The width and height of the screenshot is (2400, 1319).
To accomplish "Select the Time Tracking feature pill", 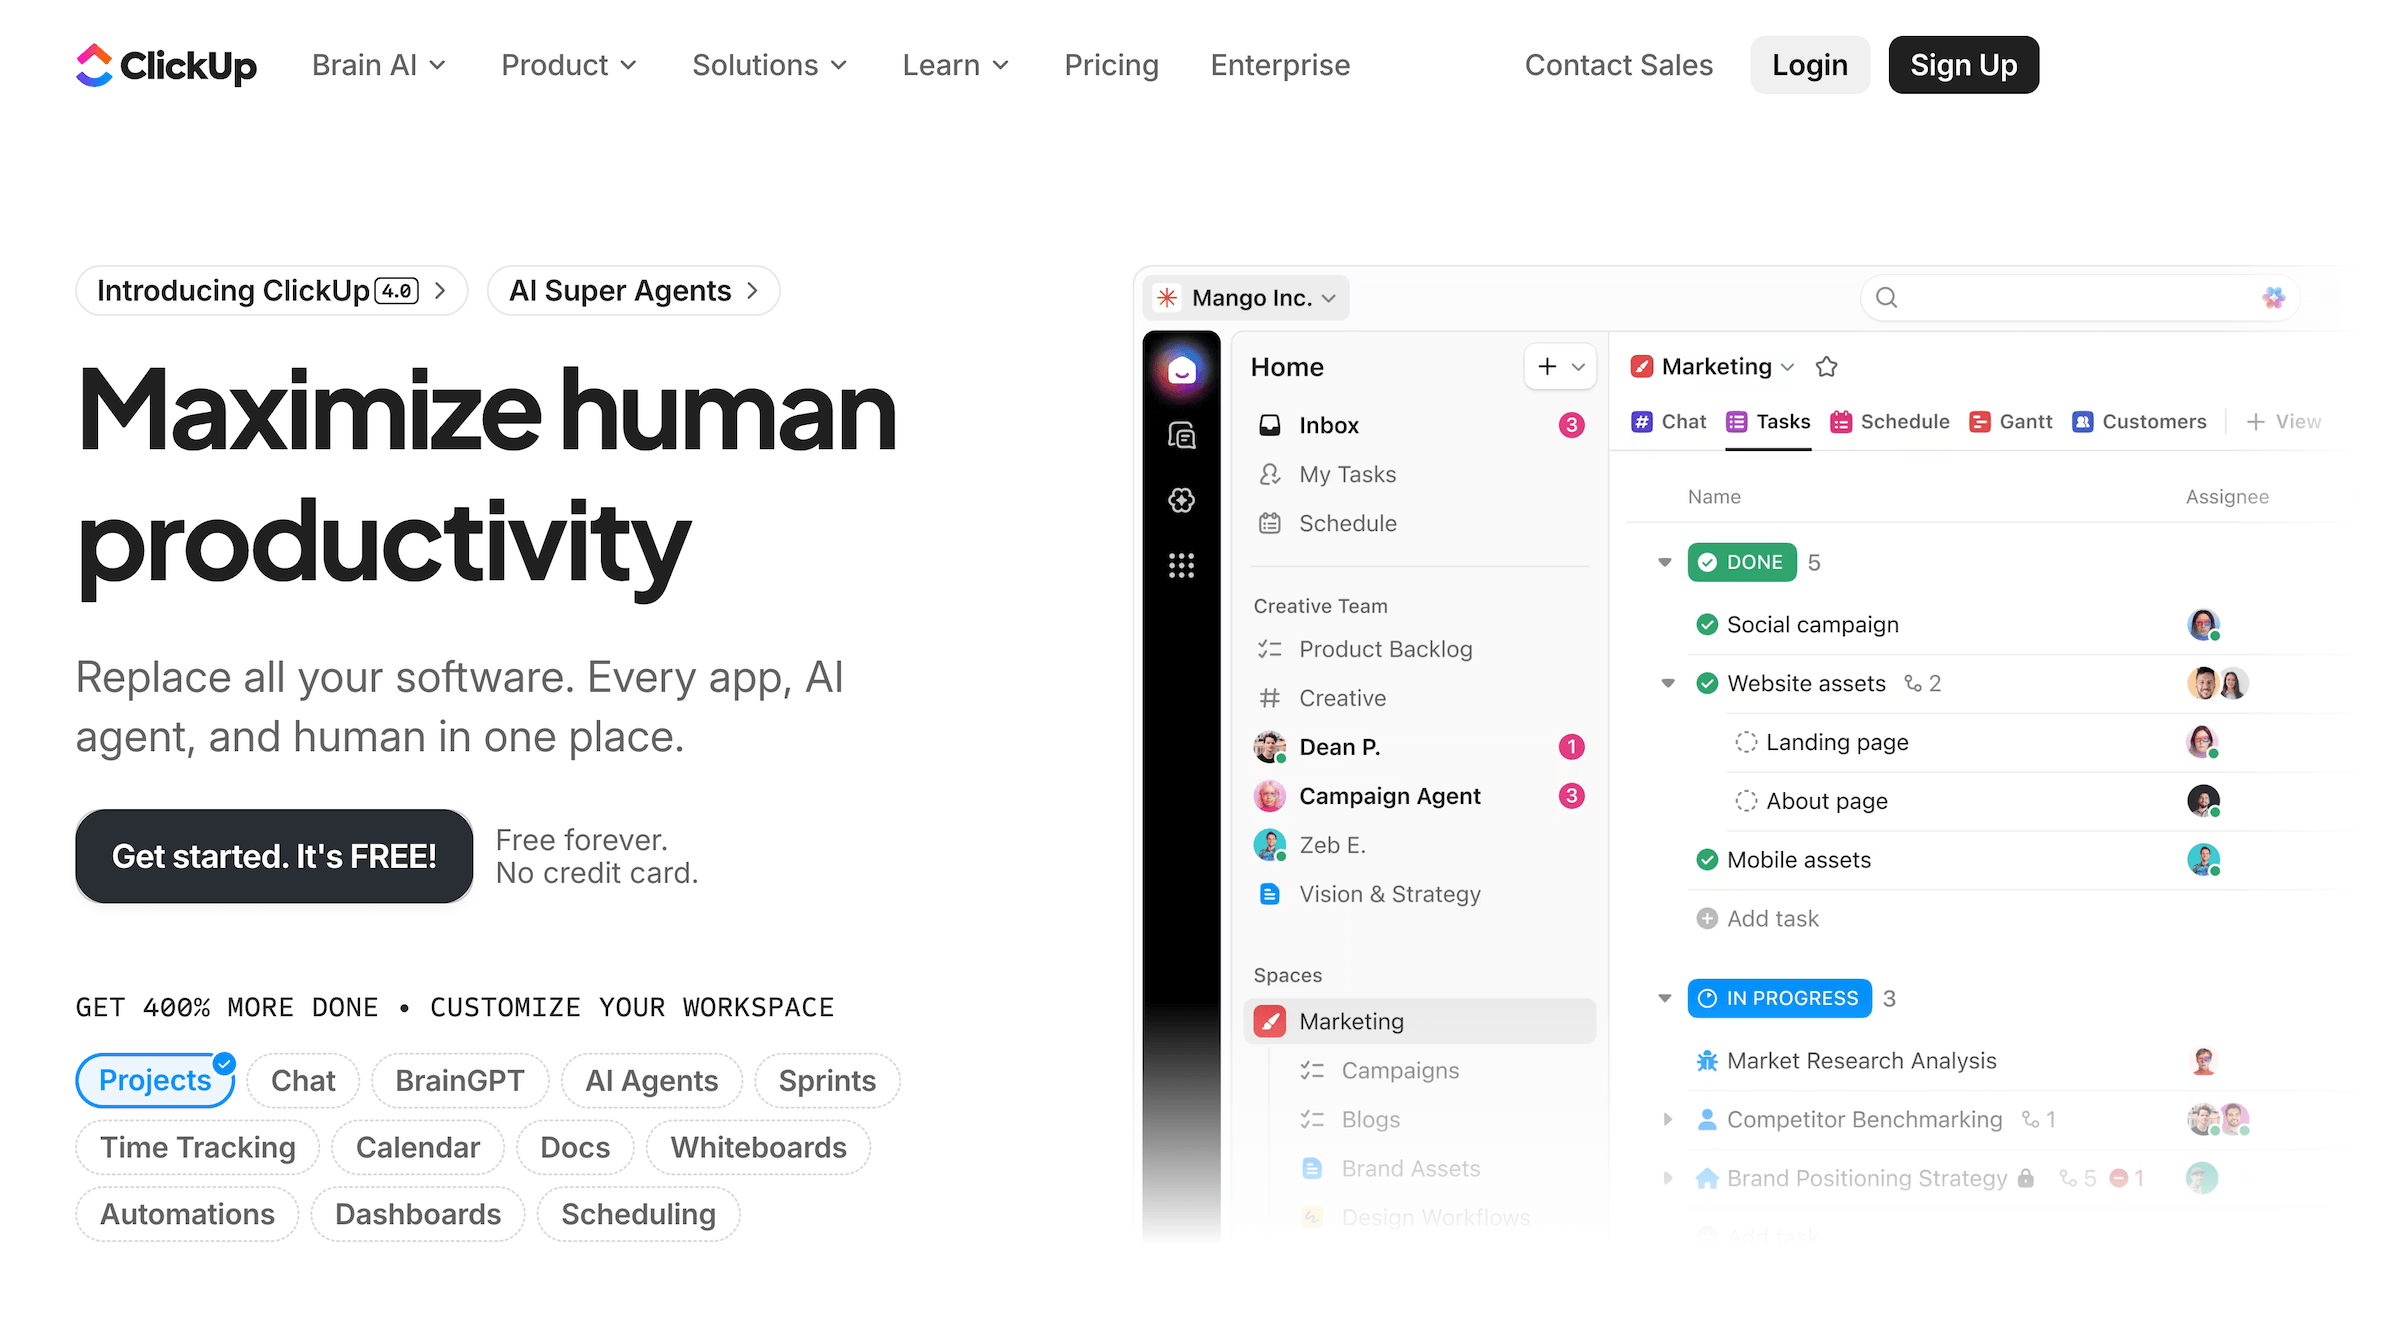I will click(196, 1147).
